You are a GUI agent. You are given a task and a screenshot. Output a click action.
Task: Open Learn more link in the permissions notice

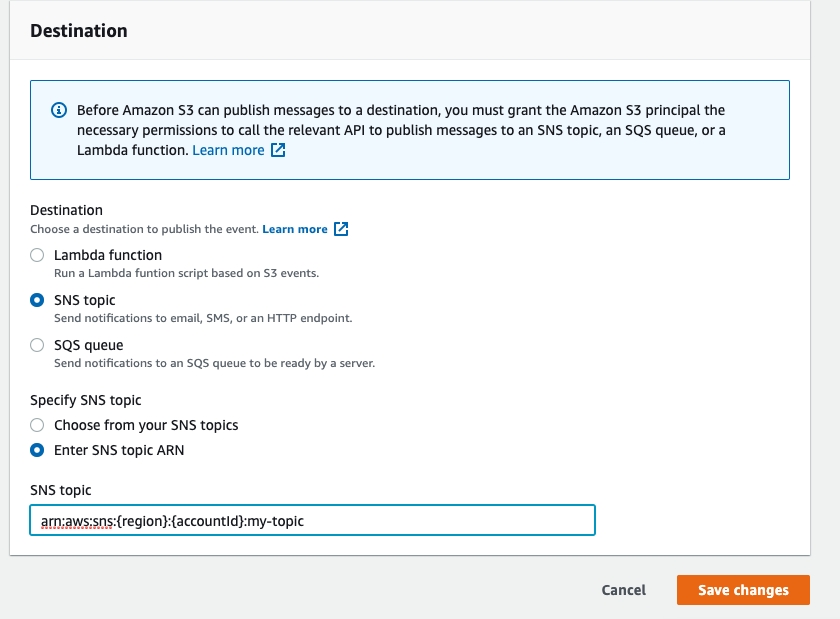pos(228,150)
